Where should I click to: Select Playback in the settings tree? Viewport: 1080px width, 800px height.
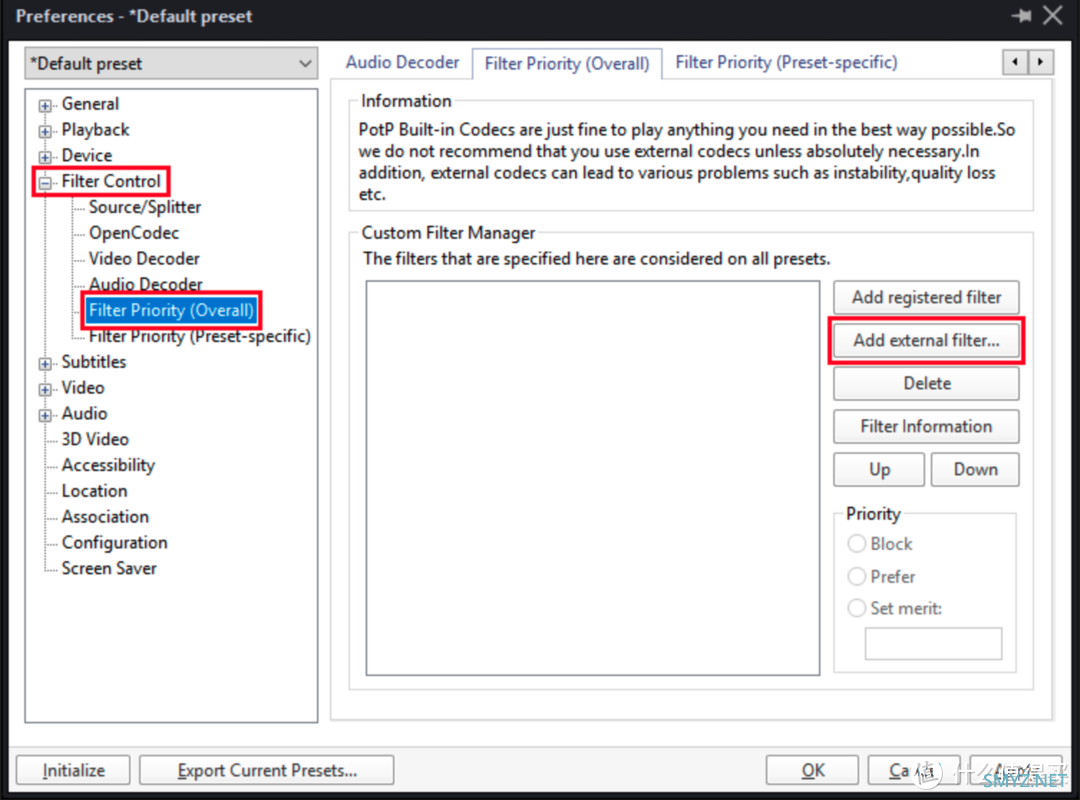pos(95,130)
